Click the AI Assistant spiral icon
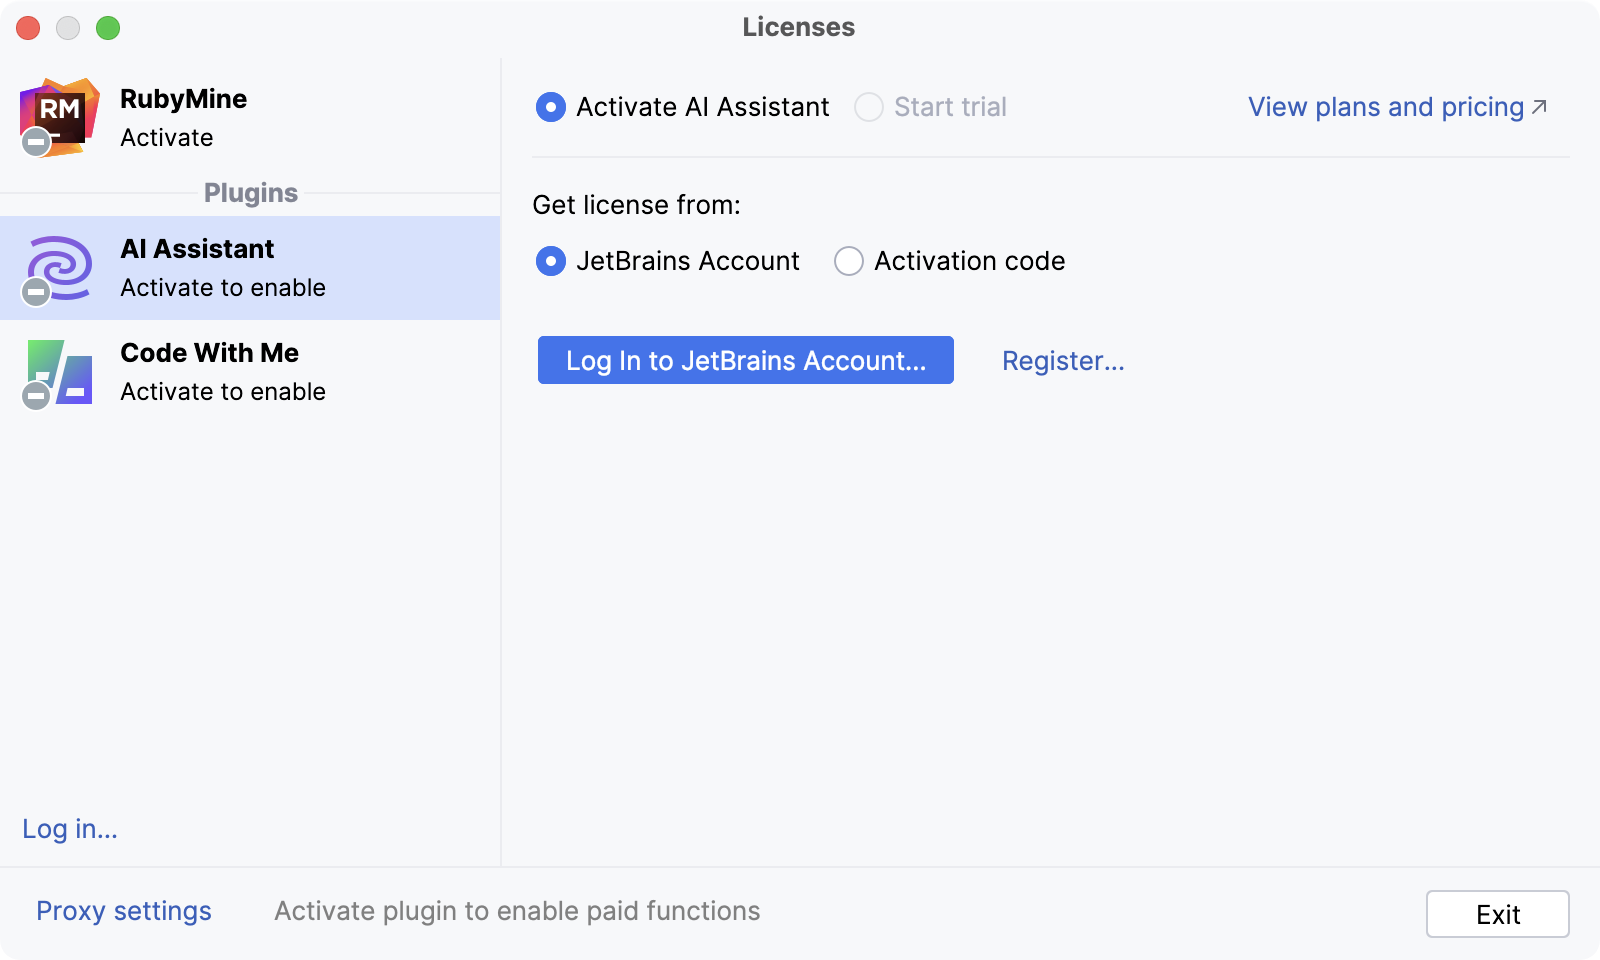The image size is (1600, 960). (60, 265)
